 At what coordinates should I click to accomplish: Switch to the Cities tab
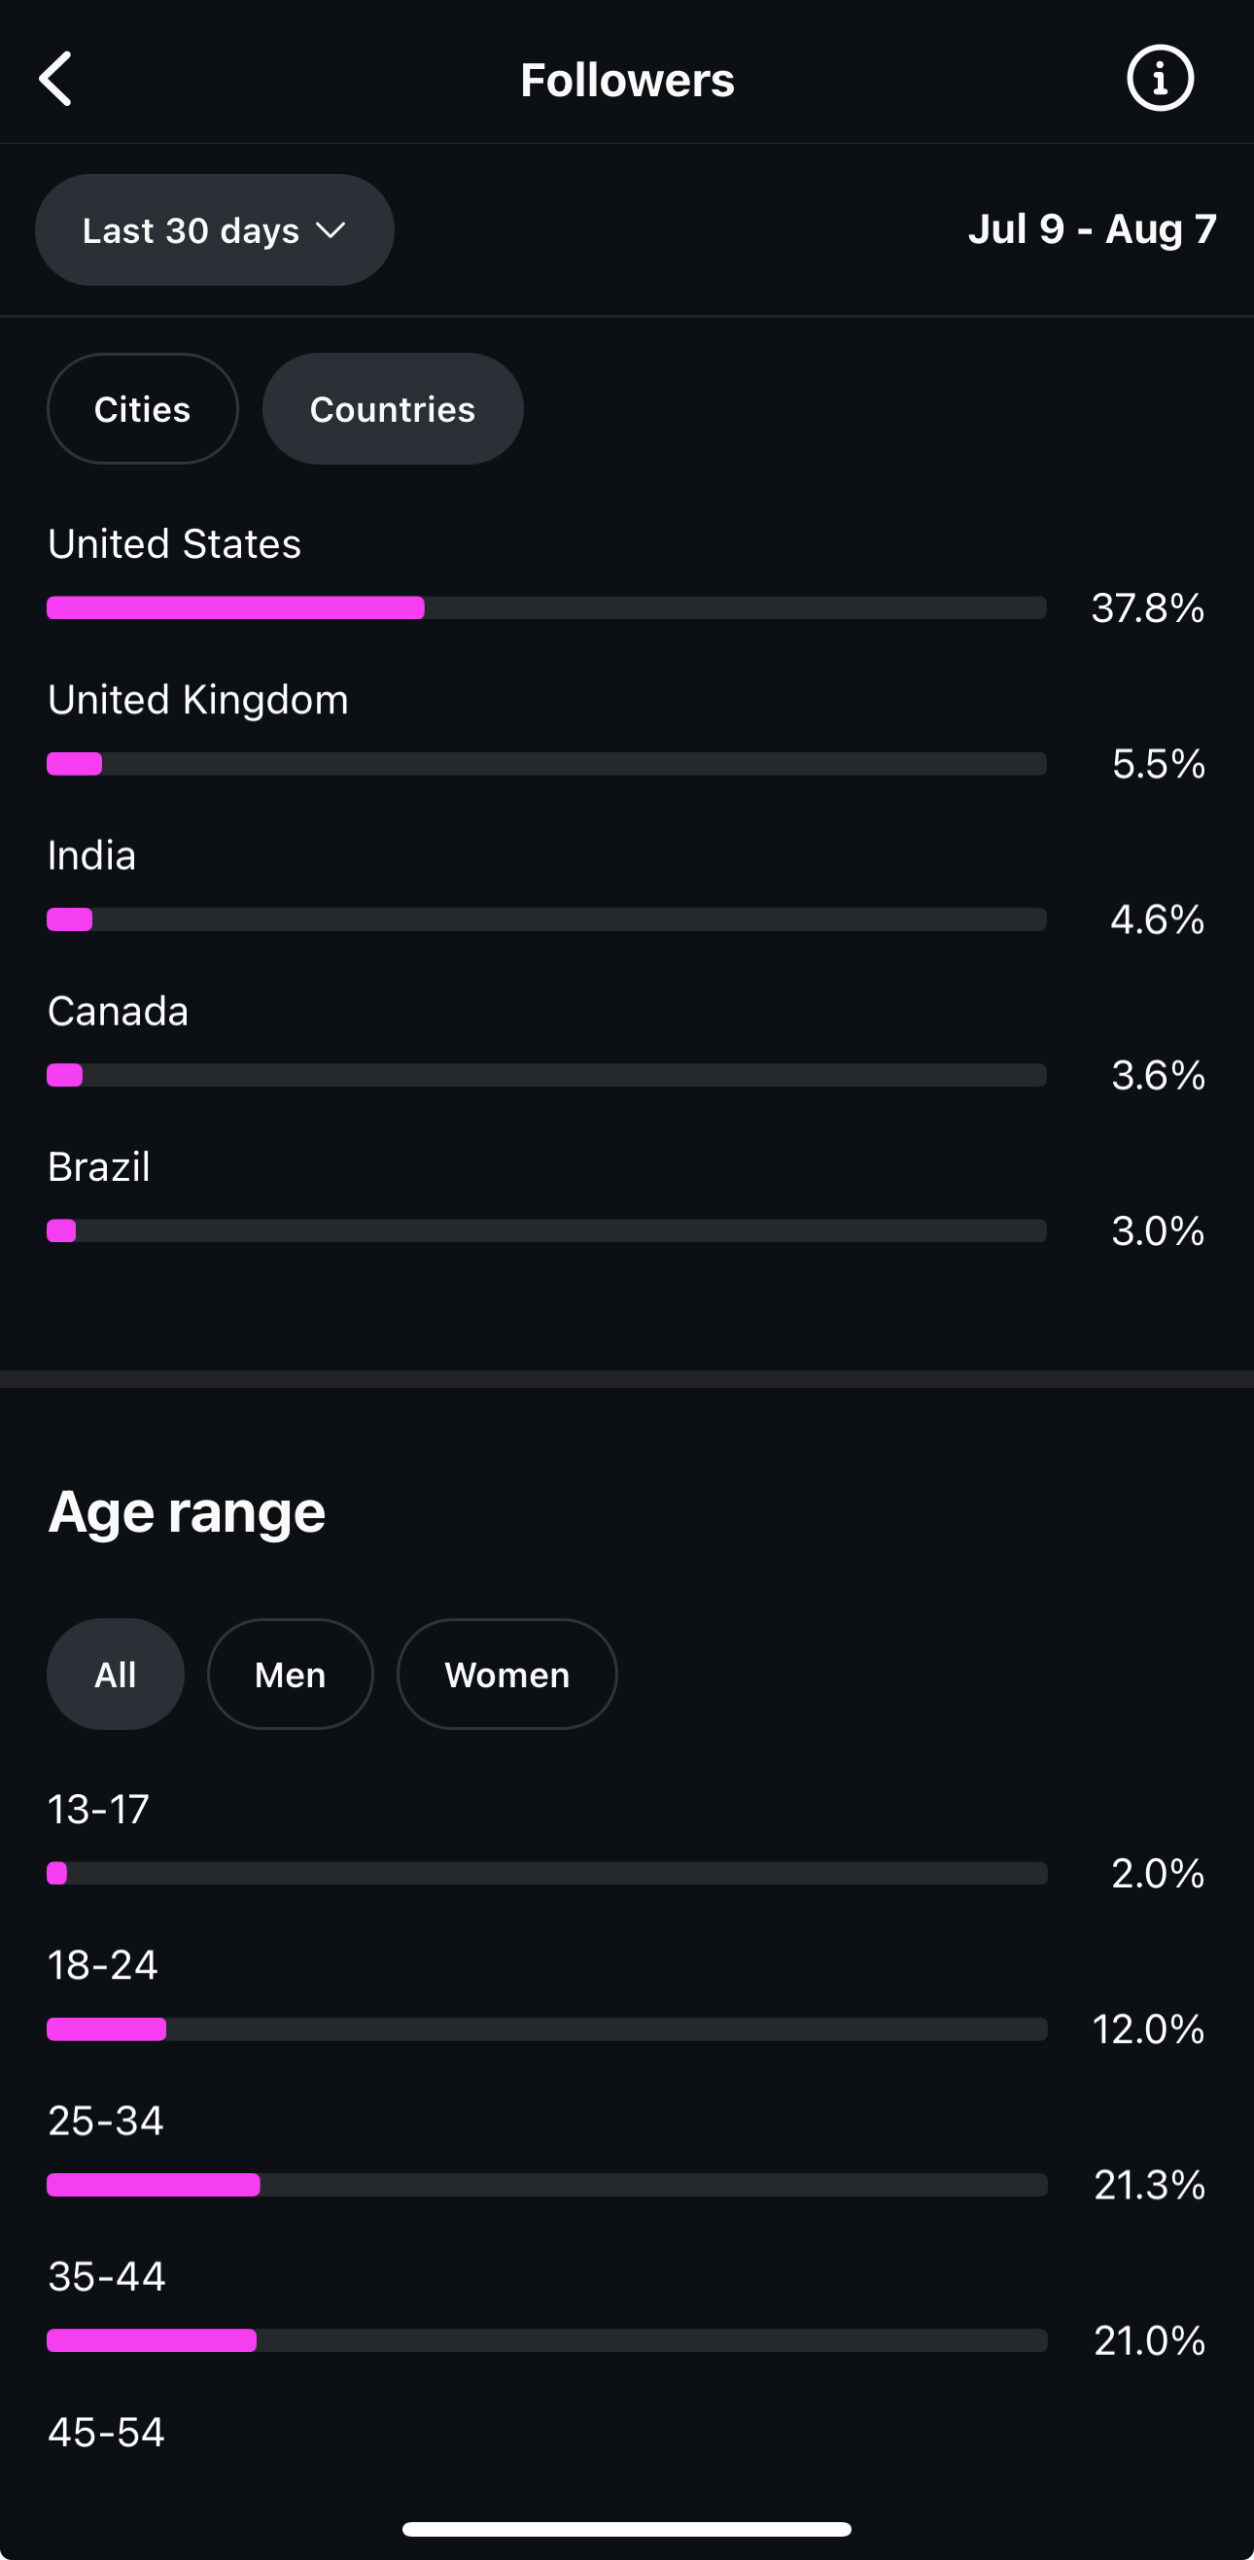[x=143, y=409]
